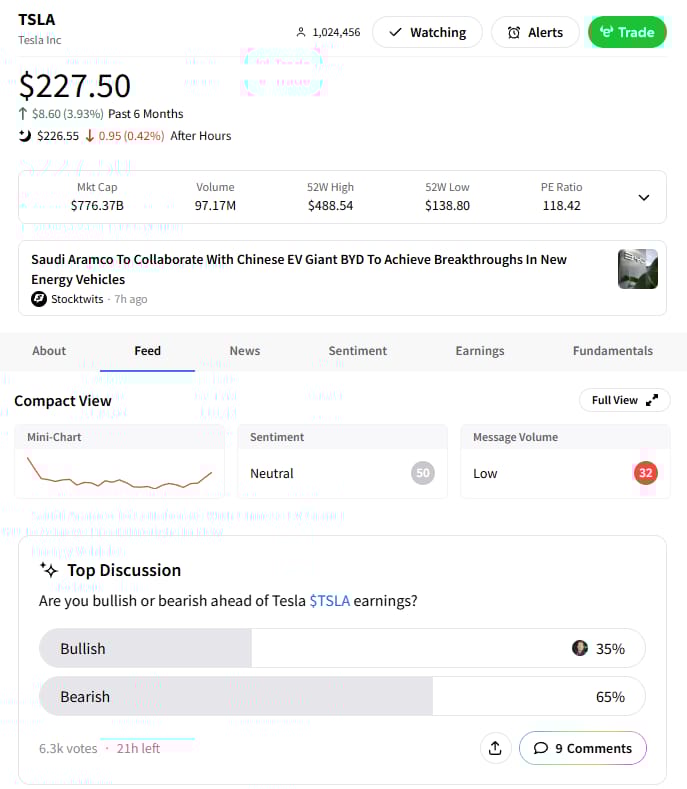Toggle the Watching button off
Viewport: 687px width, 789px height.
coord(427,32)
